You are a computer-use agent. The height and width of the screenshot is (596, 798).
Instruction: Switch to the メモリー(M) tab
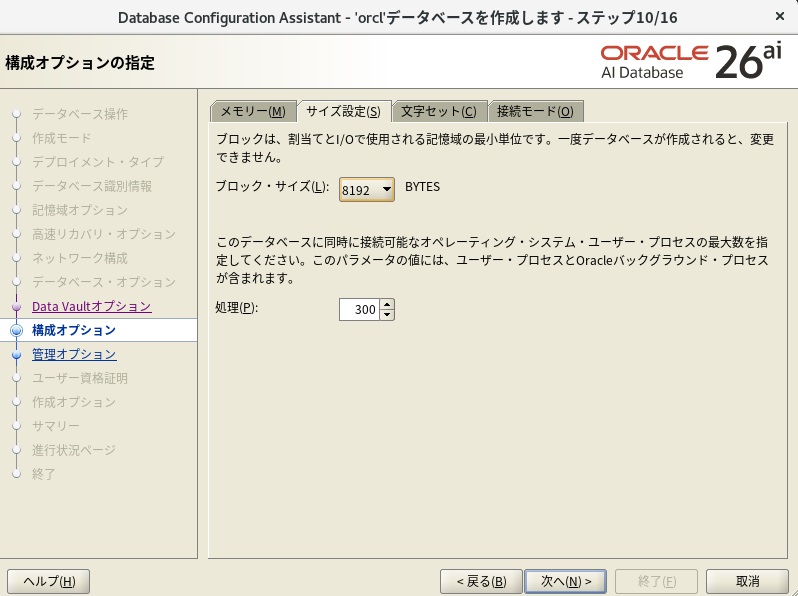point(253,111)
